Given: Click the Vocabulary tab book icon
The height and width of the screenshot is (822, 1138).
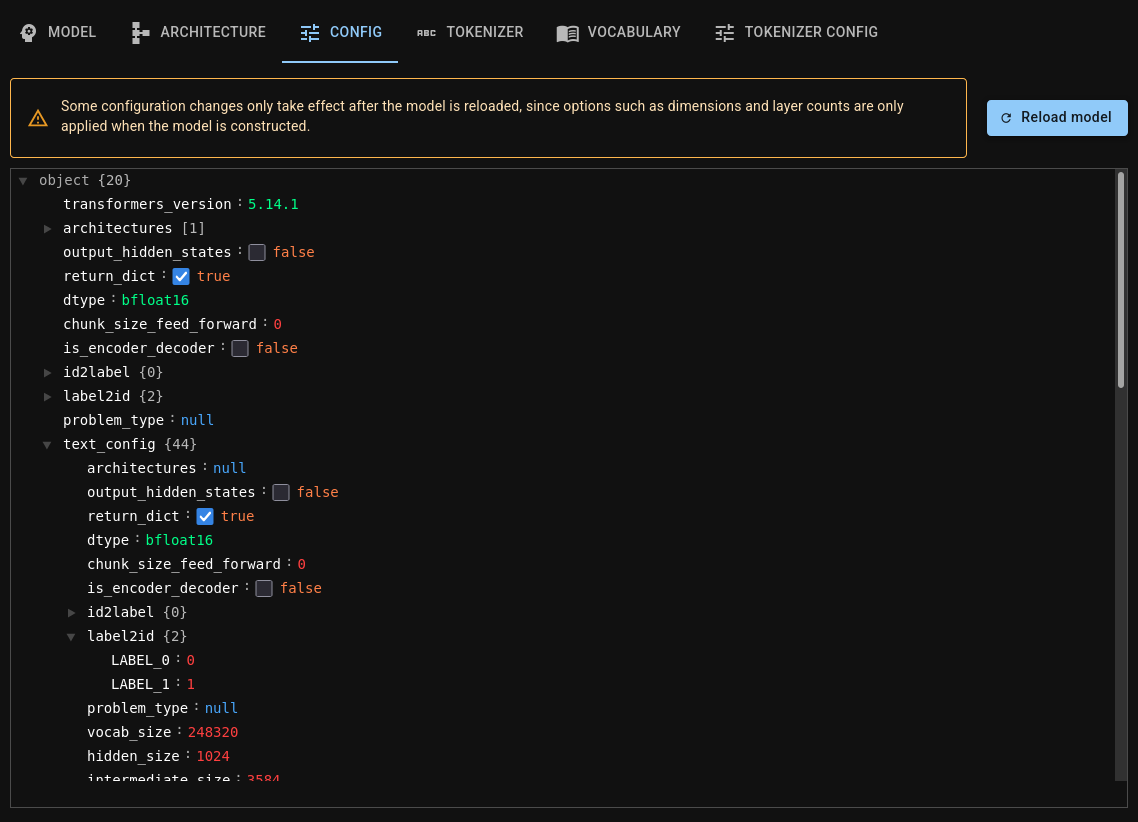Looking at the screenshot, I should click(568, 33).
